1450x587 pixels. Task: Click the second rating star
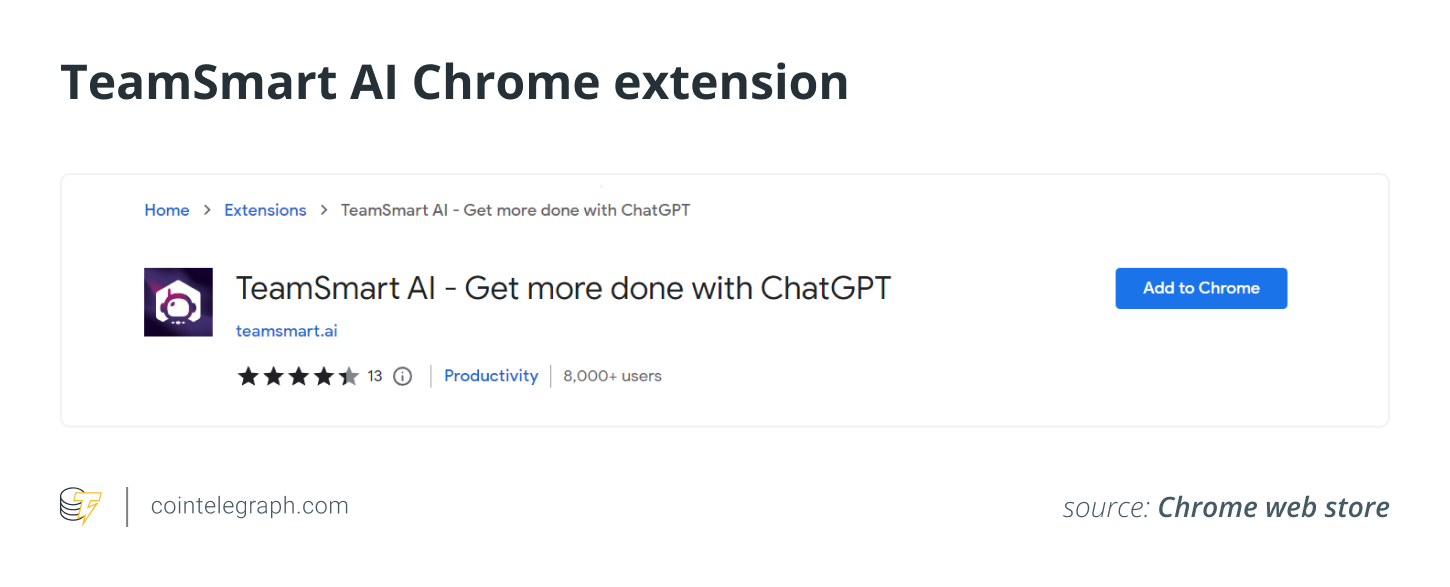[273, 377]
